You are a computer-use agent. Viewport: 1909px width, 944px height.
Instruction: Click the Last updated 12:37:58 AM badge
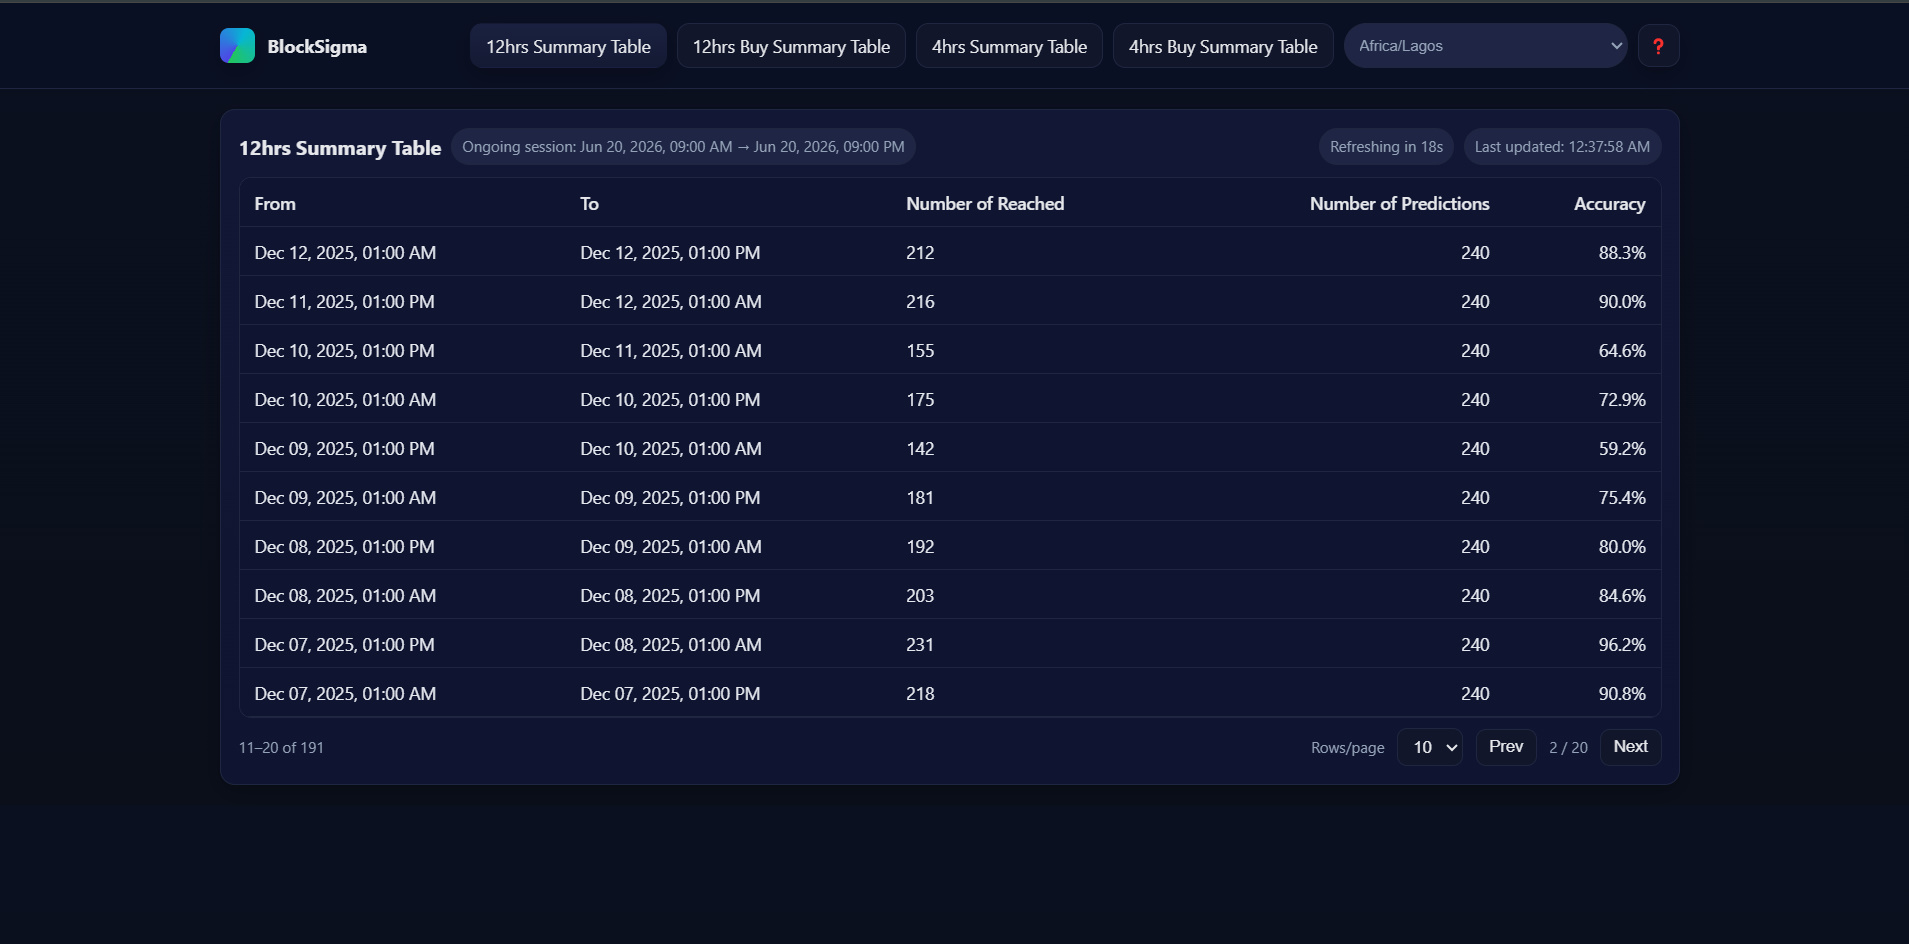point(1562,147)
